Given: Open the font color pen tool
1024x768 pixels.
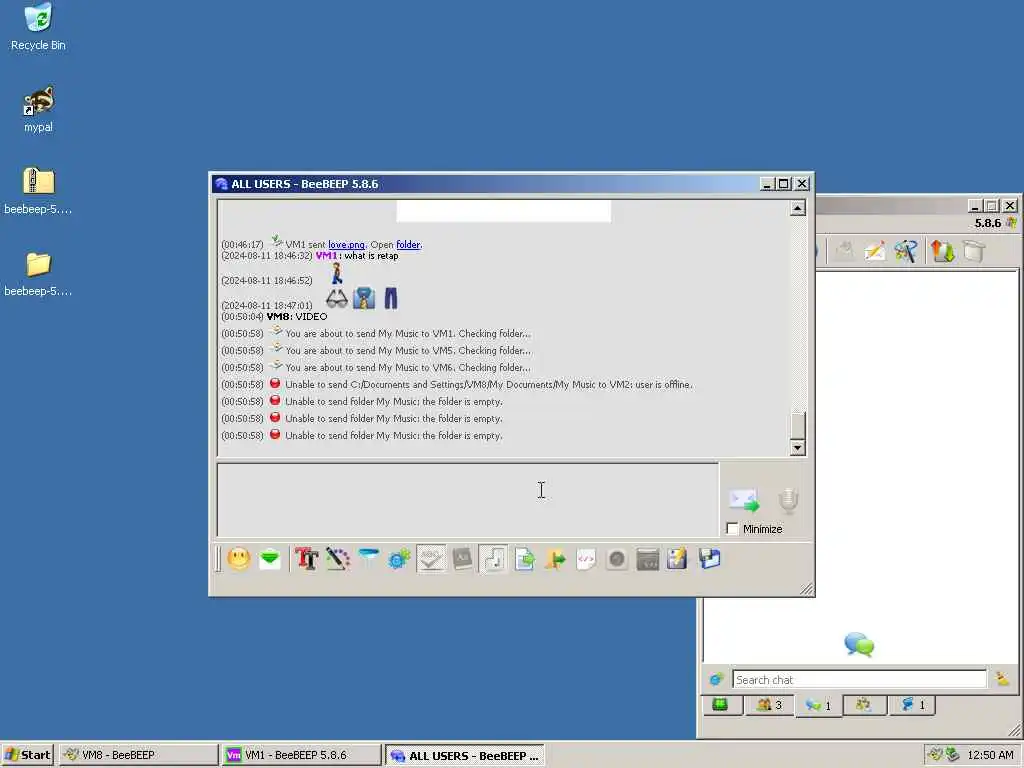Looking at the screenshot, I should 338,559.
